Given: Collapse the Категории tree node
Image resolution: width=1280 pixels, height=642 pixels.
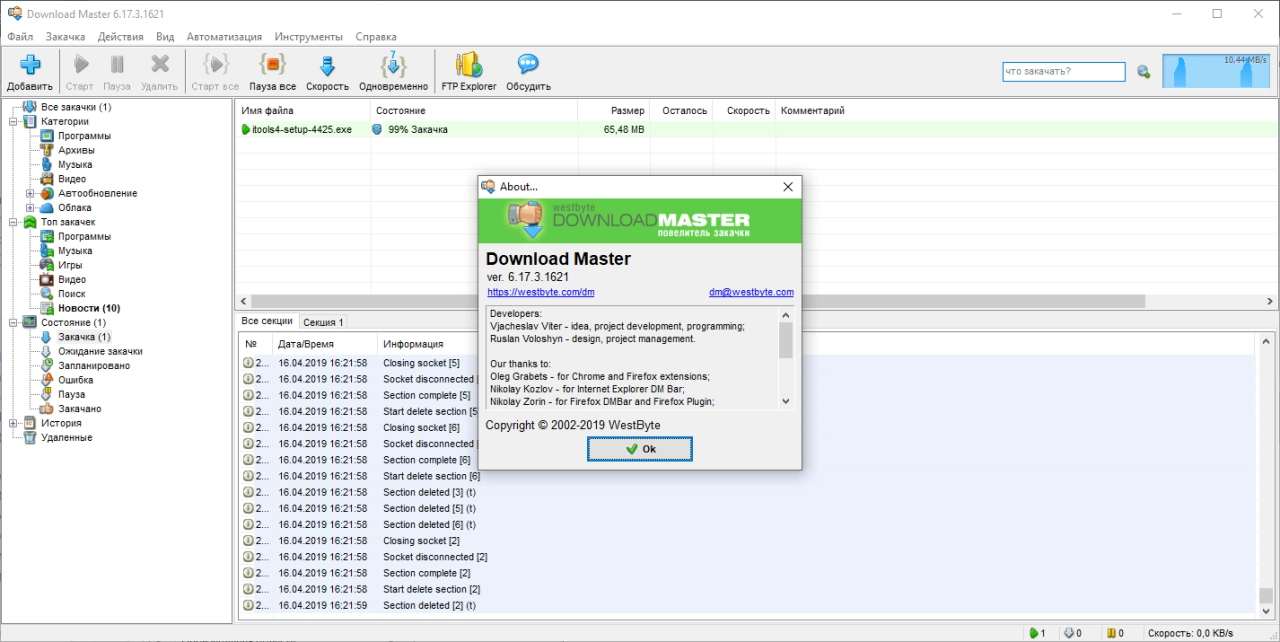Looking at the screenshot, I should (x=14, y=121).
